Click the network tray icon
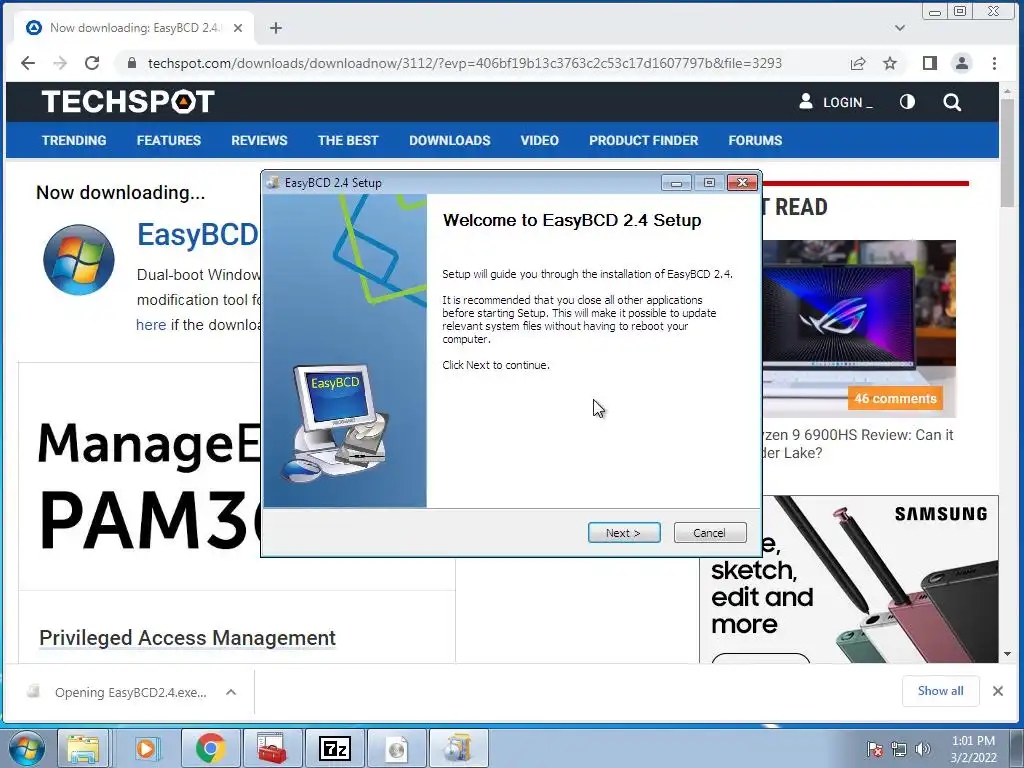Image resolution: width=1024 pixels, height=768 pixels. point(899,748)
